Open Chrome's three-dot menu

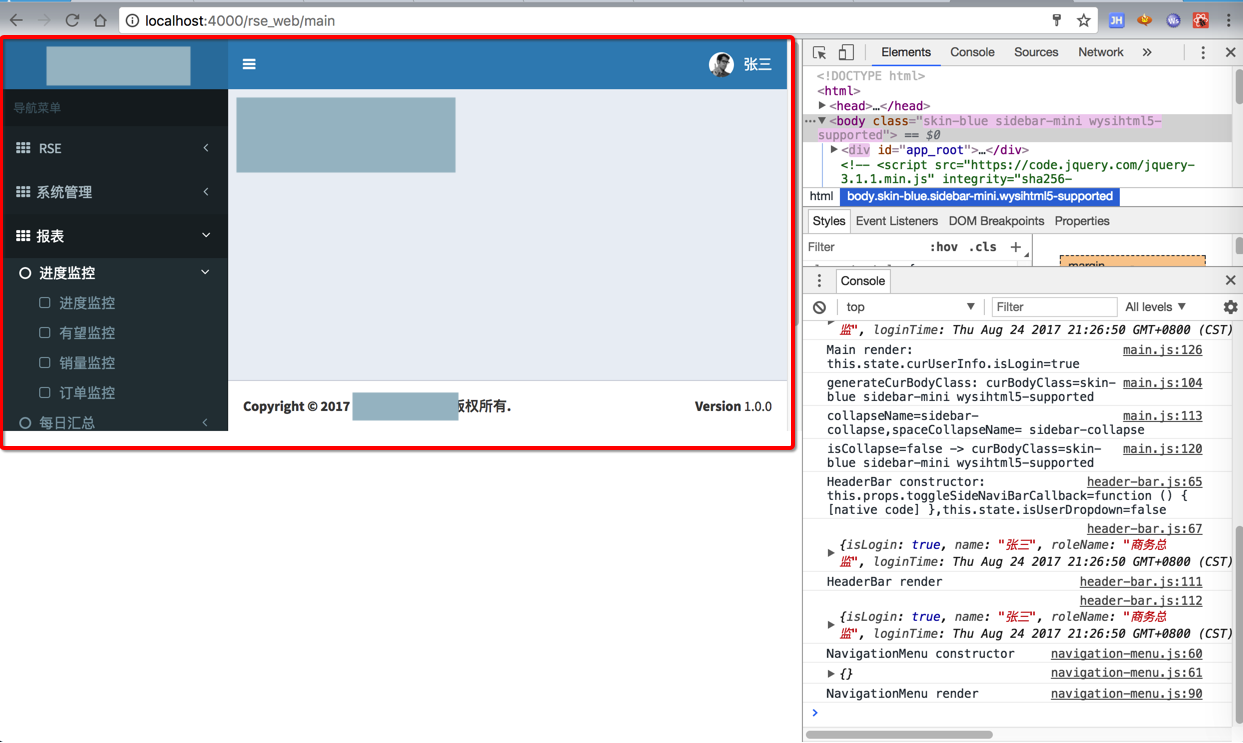pos(1229,20)
